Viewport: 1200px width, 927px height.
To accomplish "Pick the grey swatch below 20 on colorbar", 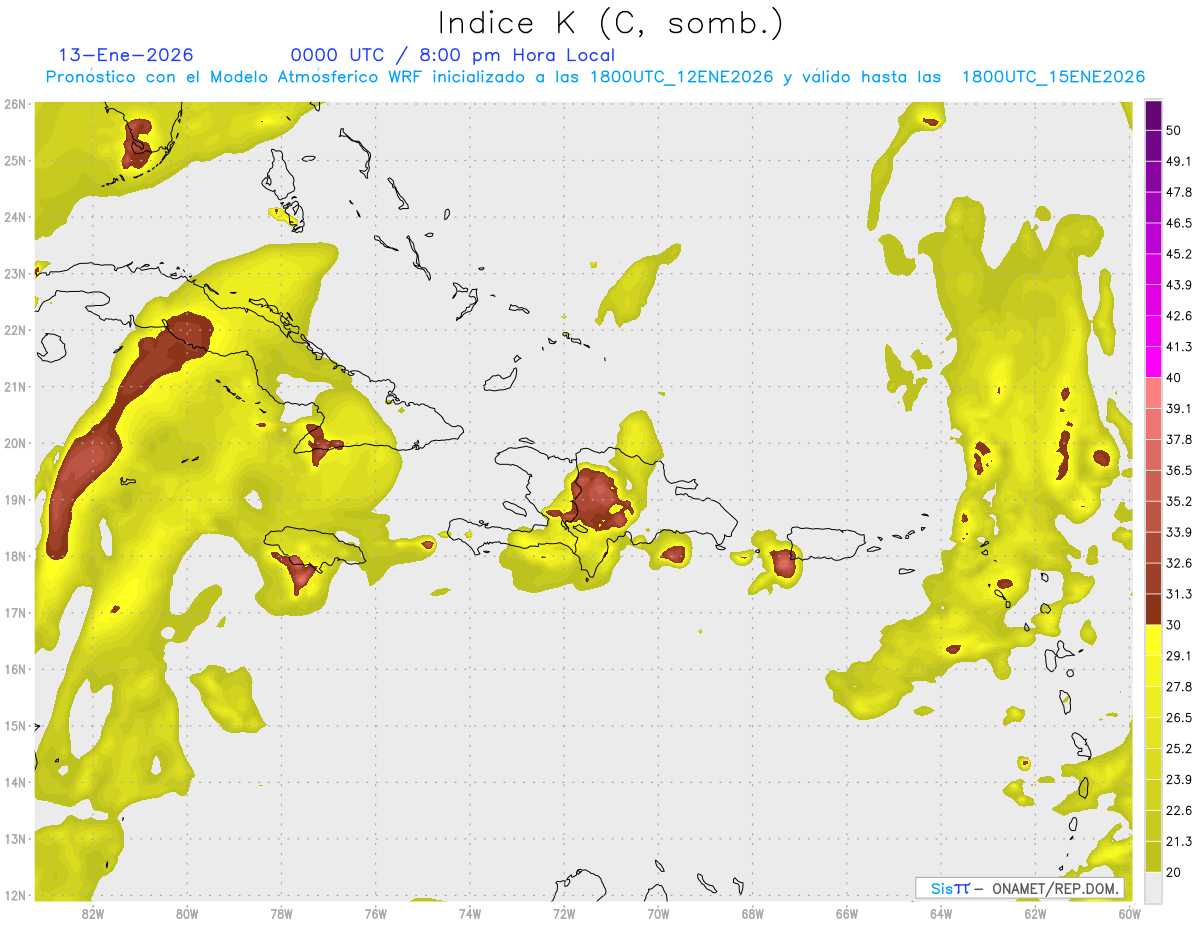I will click(x=1153, y=886).
